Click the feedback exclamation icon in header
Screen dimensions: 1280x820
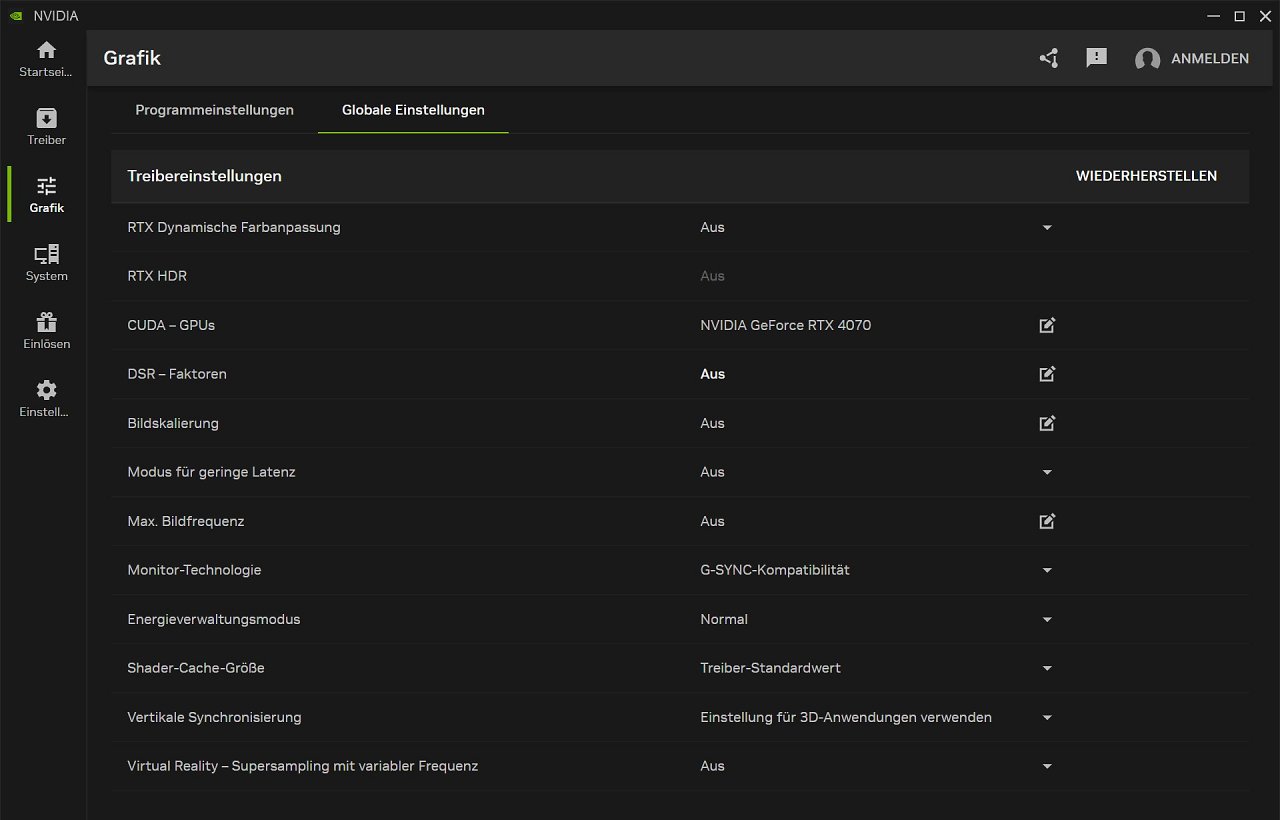[x=1097, y=58]
